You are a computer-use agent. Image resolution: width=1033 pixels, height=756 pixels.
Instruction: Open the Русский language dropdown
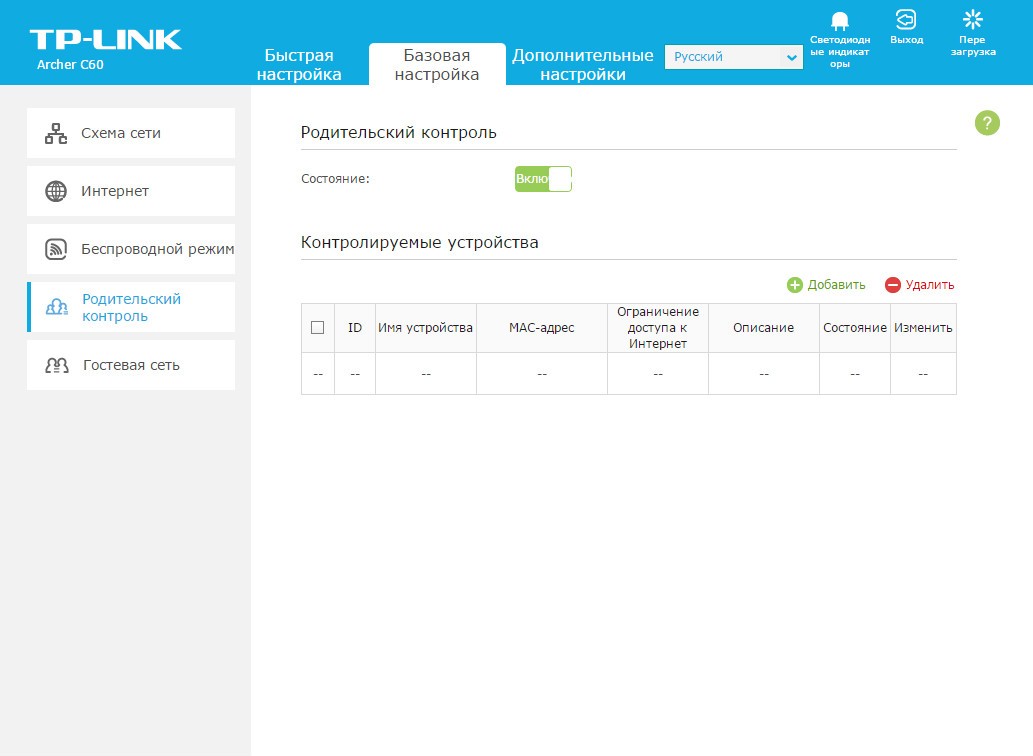(x=722, y=57)
